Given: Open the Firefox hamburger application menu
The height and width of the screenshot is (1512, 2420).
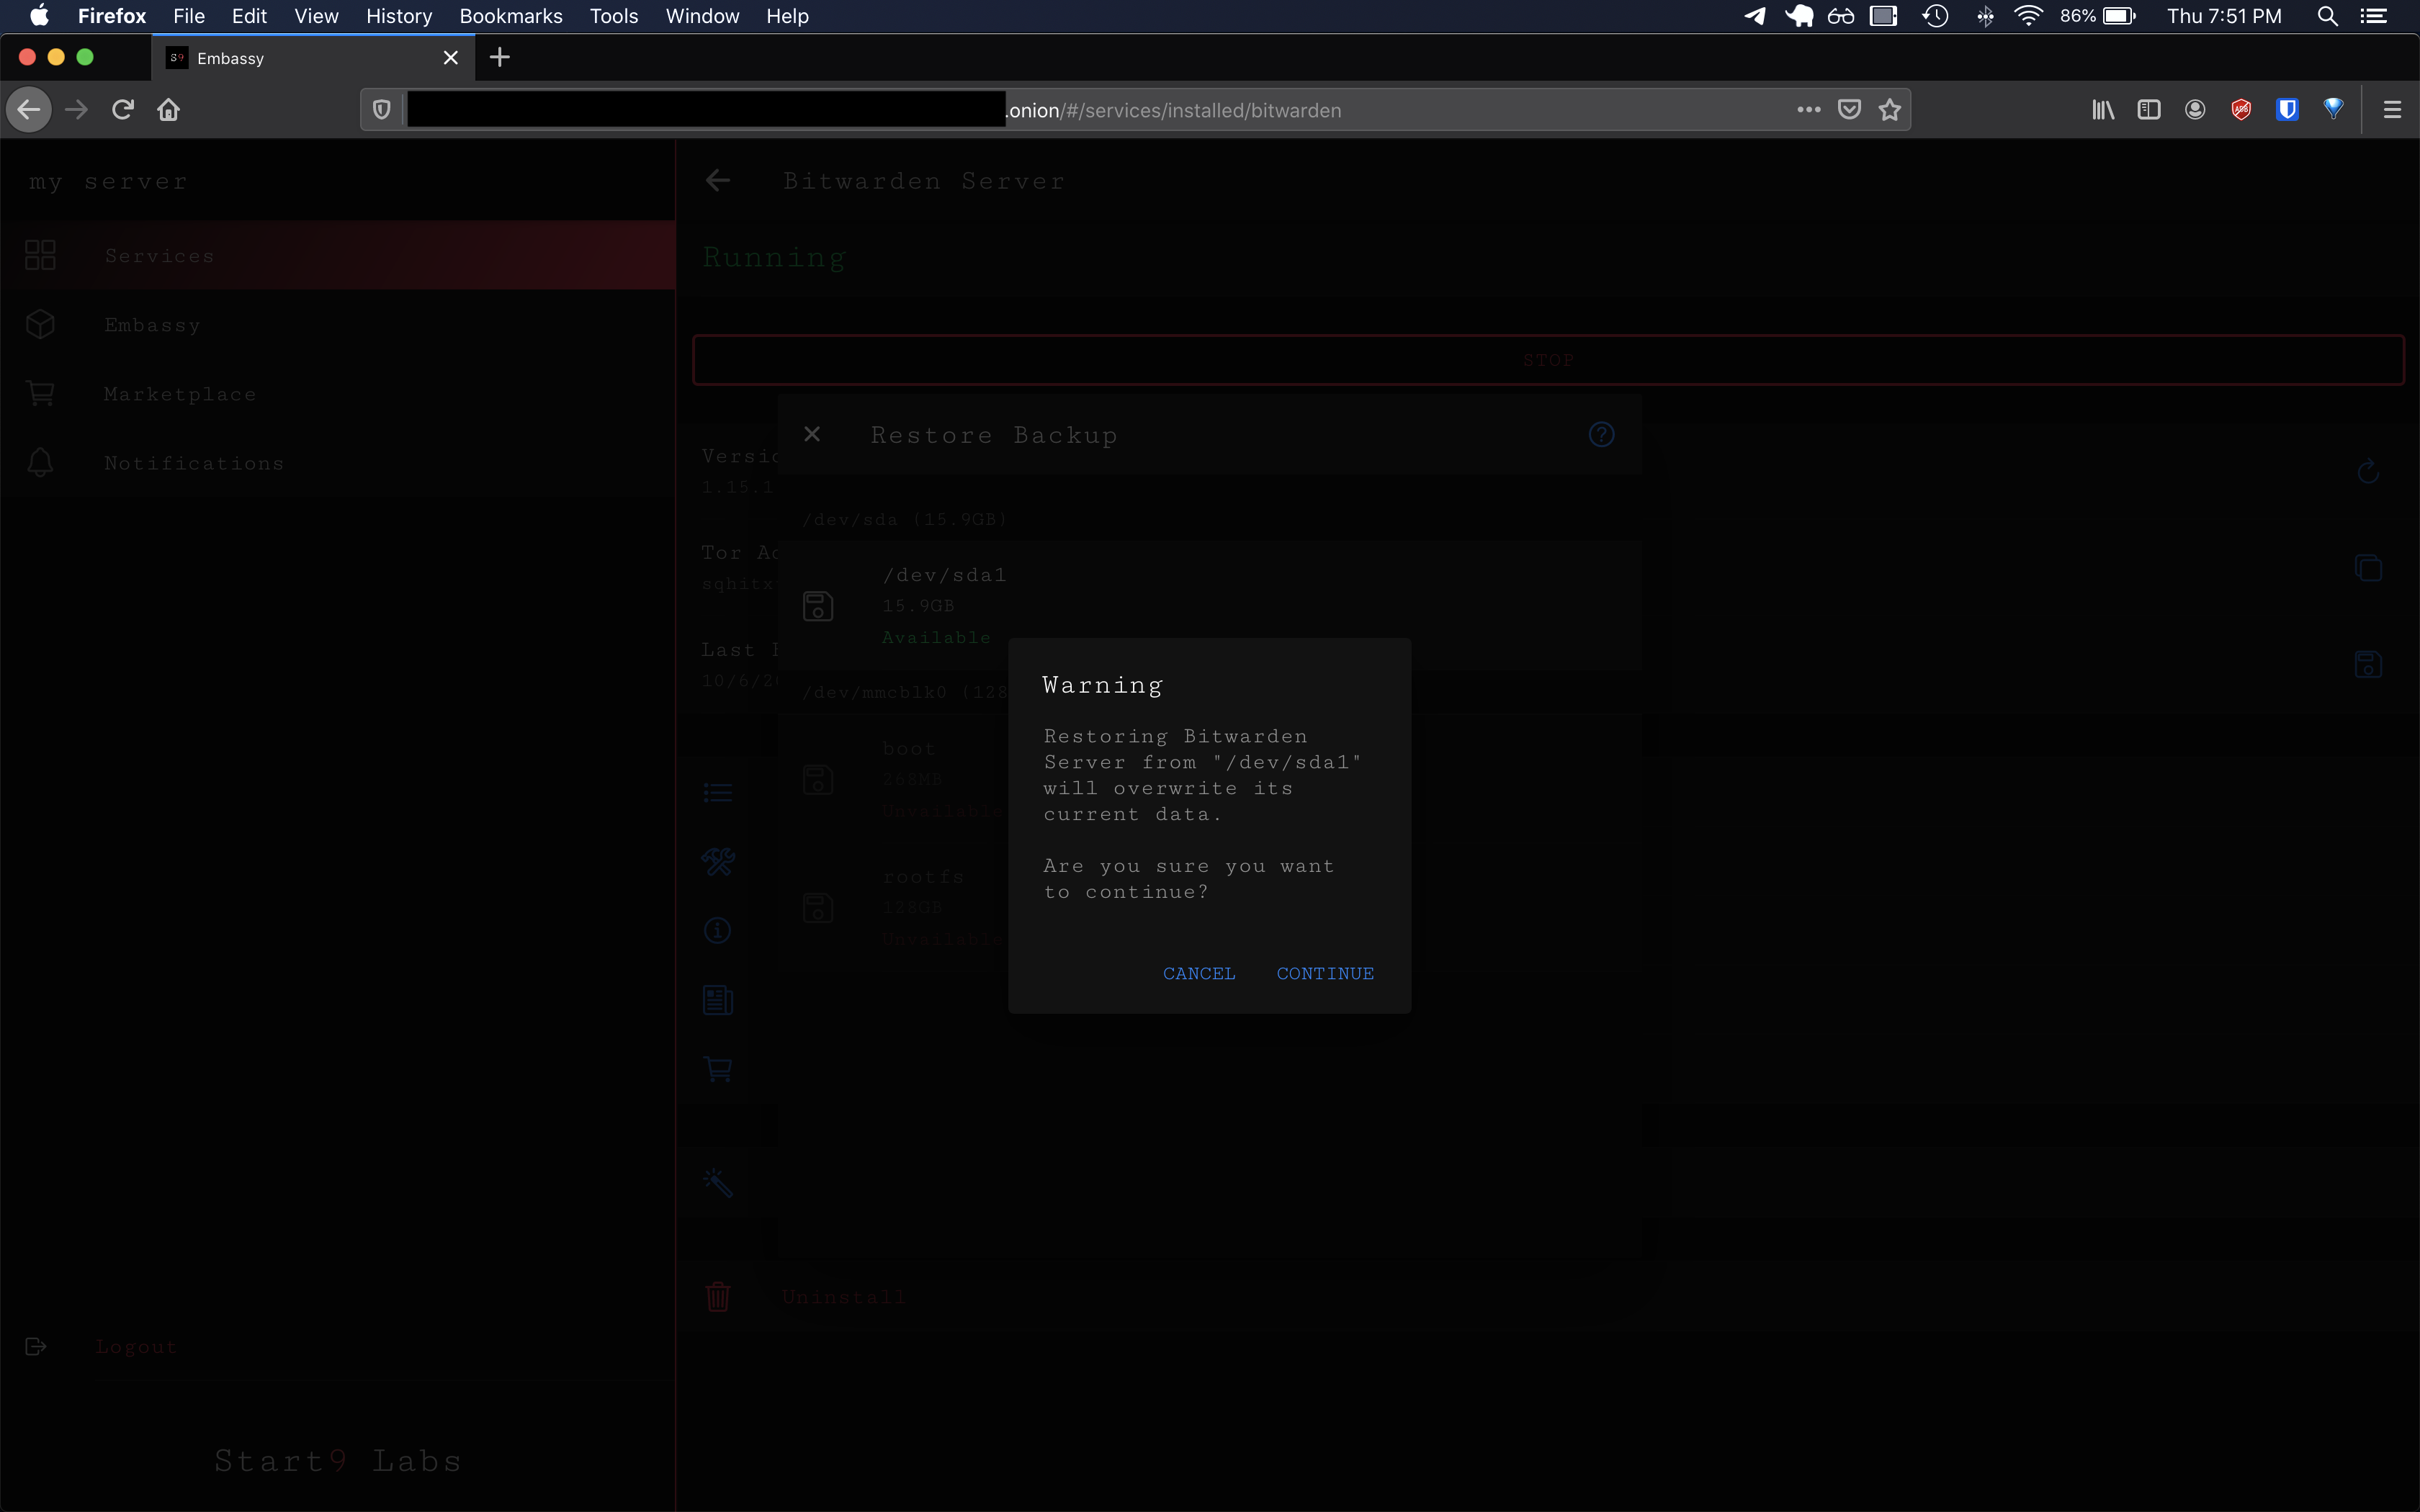Looking at the screenshot, I should [2392, 110].
